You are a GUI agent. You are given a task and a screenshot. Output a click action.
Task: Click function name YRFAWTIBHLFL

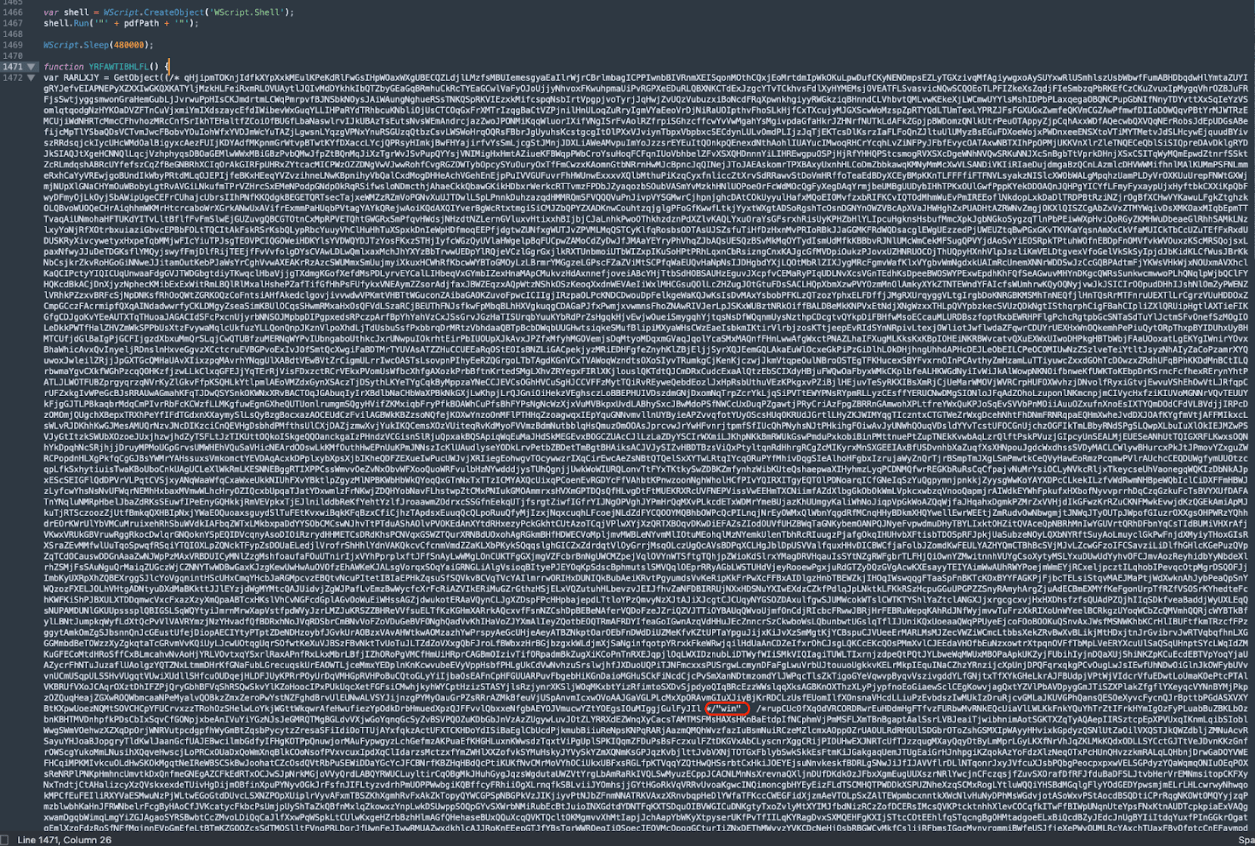click(x=119, y=67)
